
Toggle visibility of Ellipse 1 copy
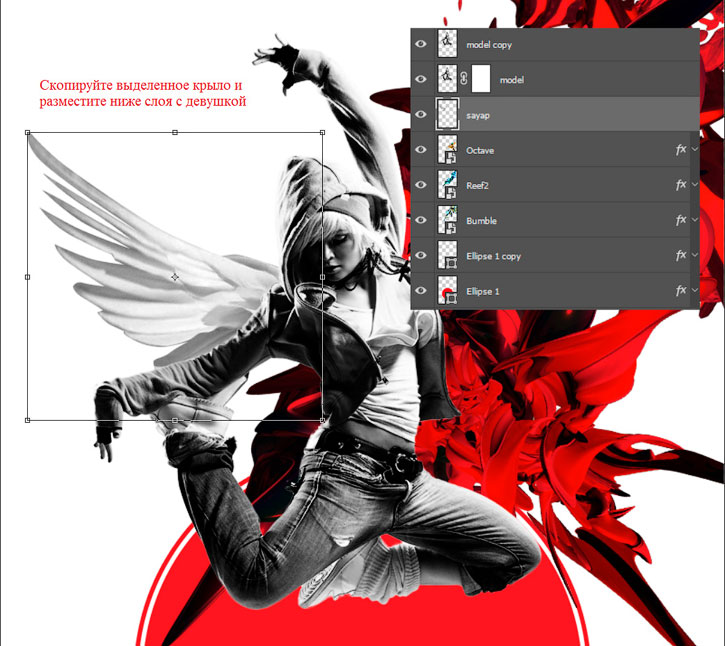tap(420, 255)
